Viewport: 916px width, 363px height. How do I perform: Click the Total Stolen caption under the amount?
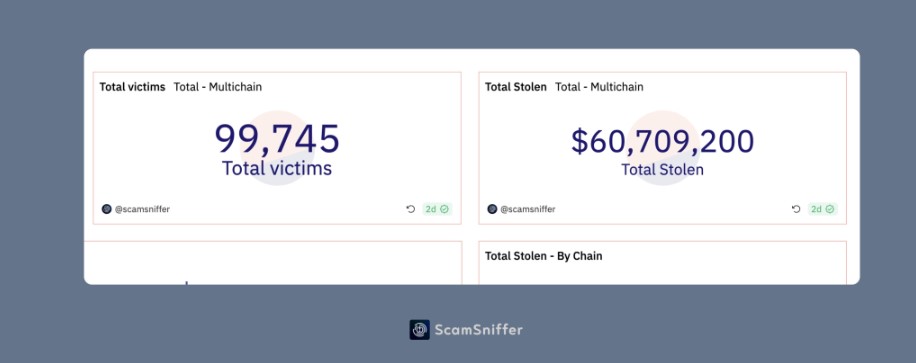click(x=662, y=170)
